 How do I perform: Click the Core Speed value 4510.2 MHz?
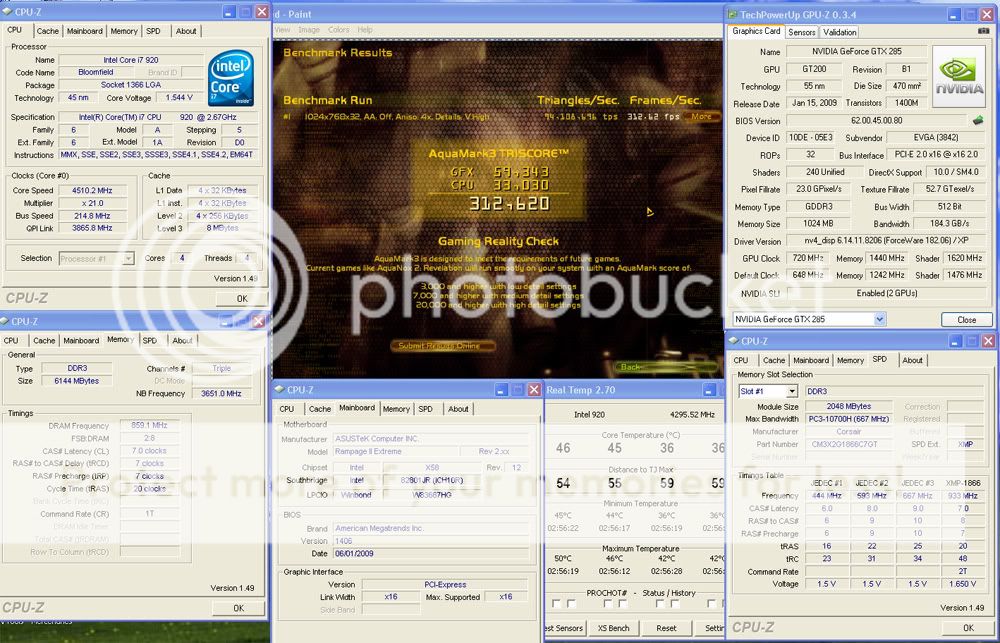[93, 190]
